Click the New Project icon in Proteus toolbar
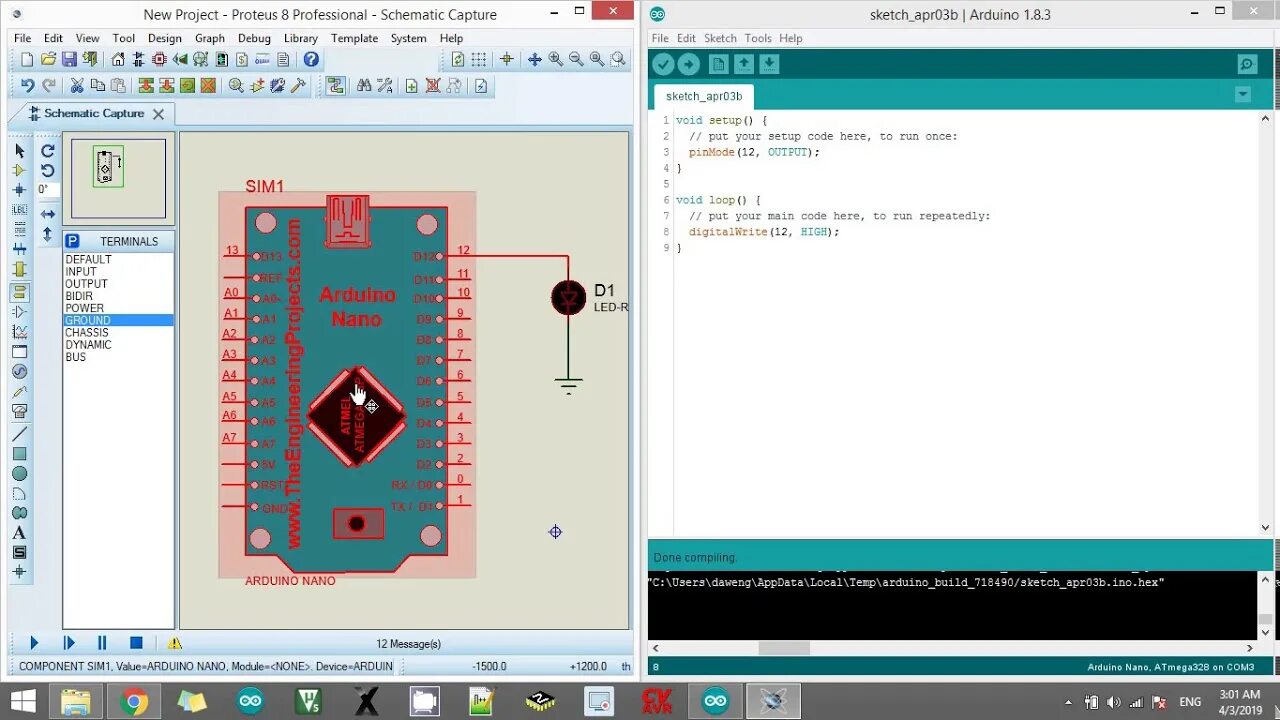The height and width of the screenshot is (720, 1280). point(27,60)
